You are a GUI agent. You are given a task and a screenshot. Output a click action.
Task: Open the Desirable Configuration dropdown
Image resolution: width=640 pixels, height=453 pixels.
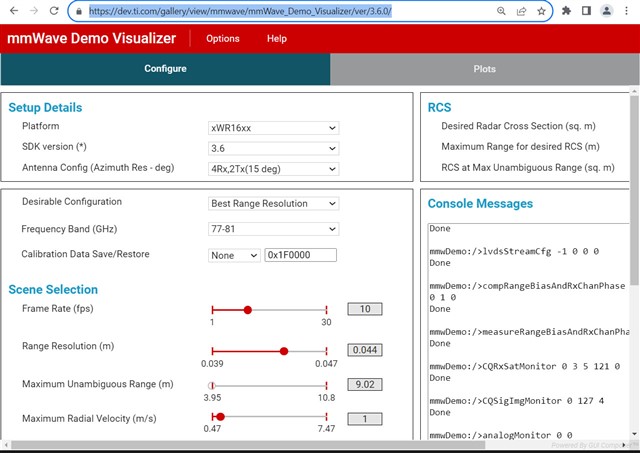[273, 203]
